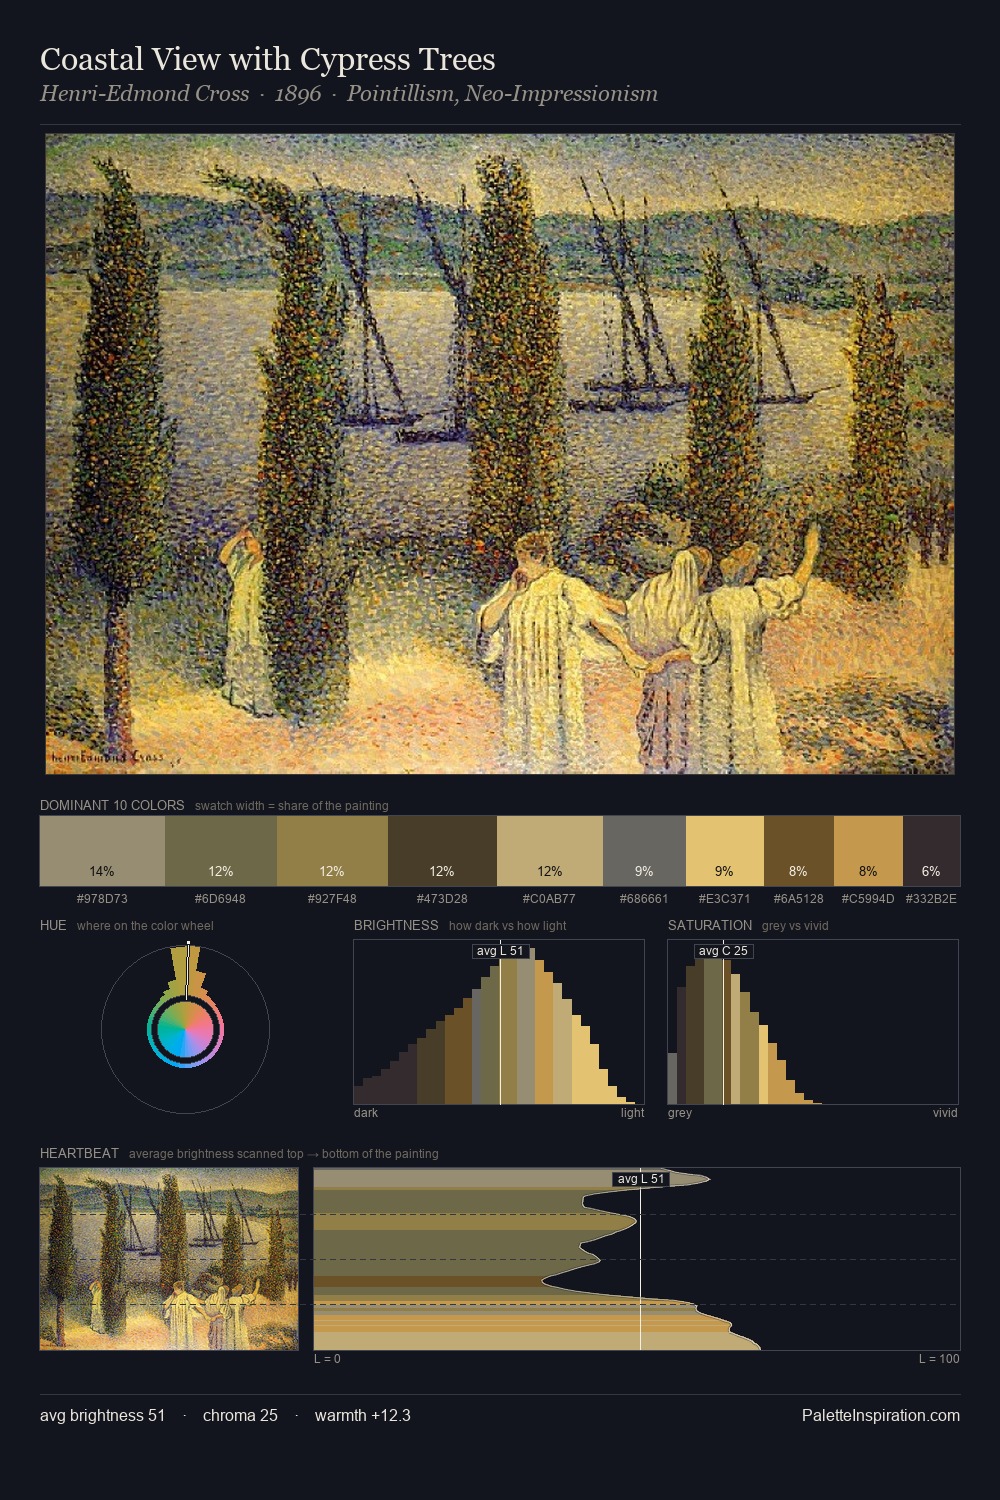This screenshot has width=1000, height=1500.
Task: Select the #C5994D ochre swatch
Action: (x=868, y=851)
